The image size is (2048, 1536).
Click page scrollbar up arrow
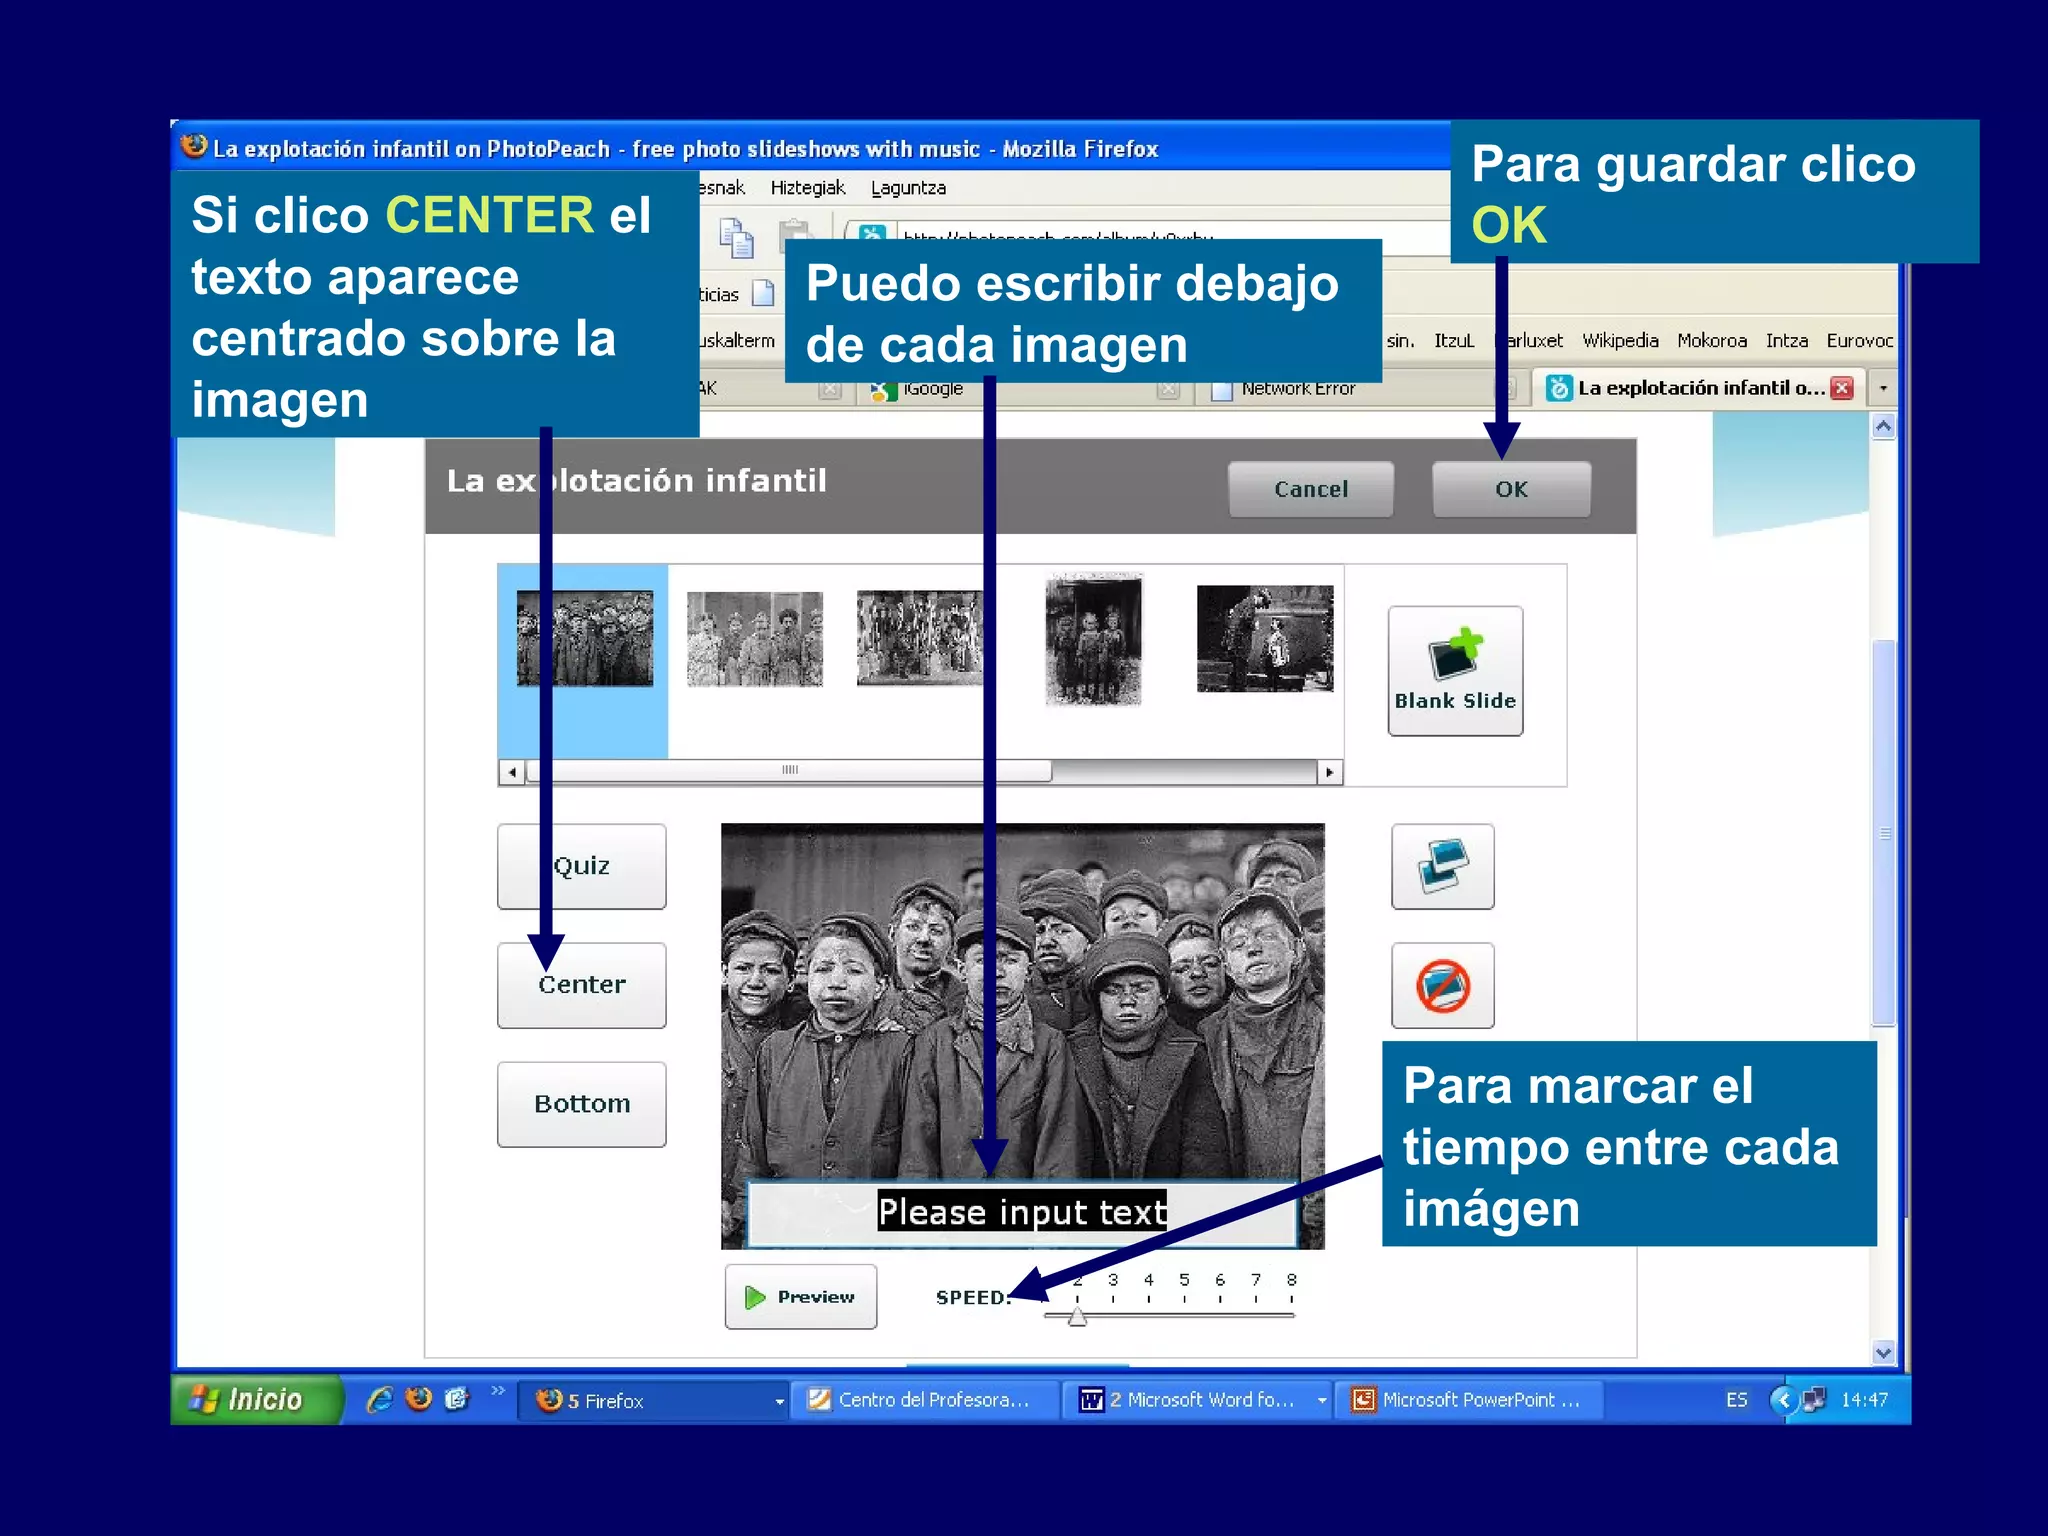coord(1883,427)
